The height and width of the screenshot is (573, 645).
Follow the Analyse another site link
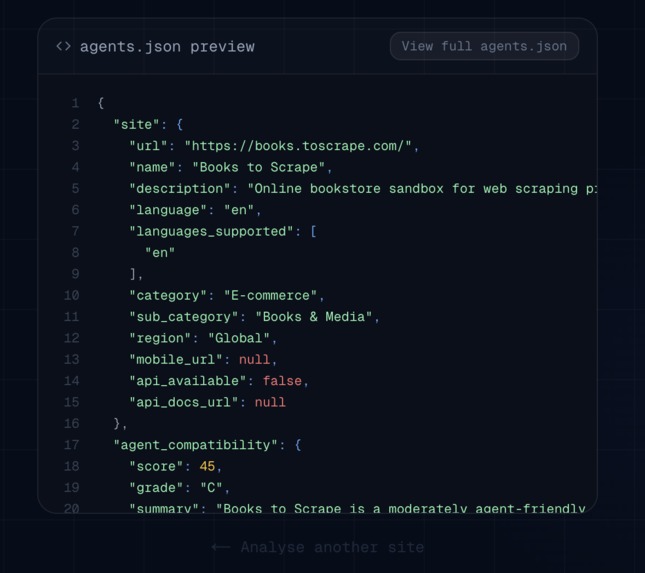pos(317,547)
